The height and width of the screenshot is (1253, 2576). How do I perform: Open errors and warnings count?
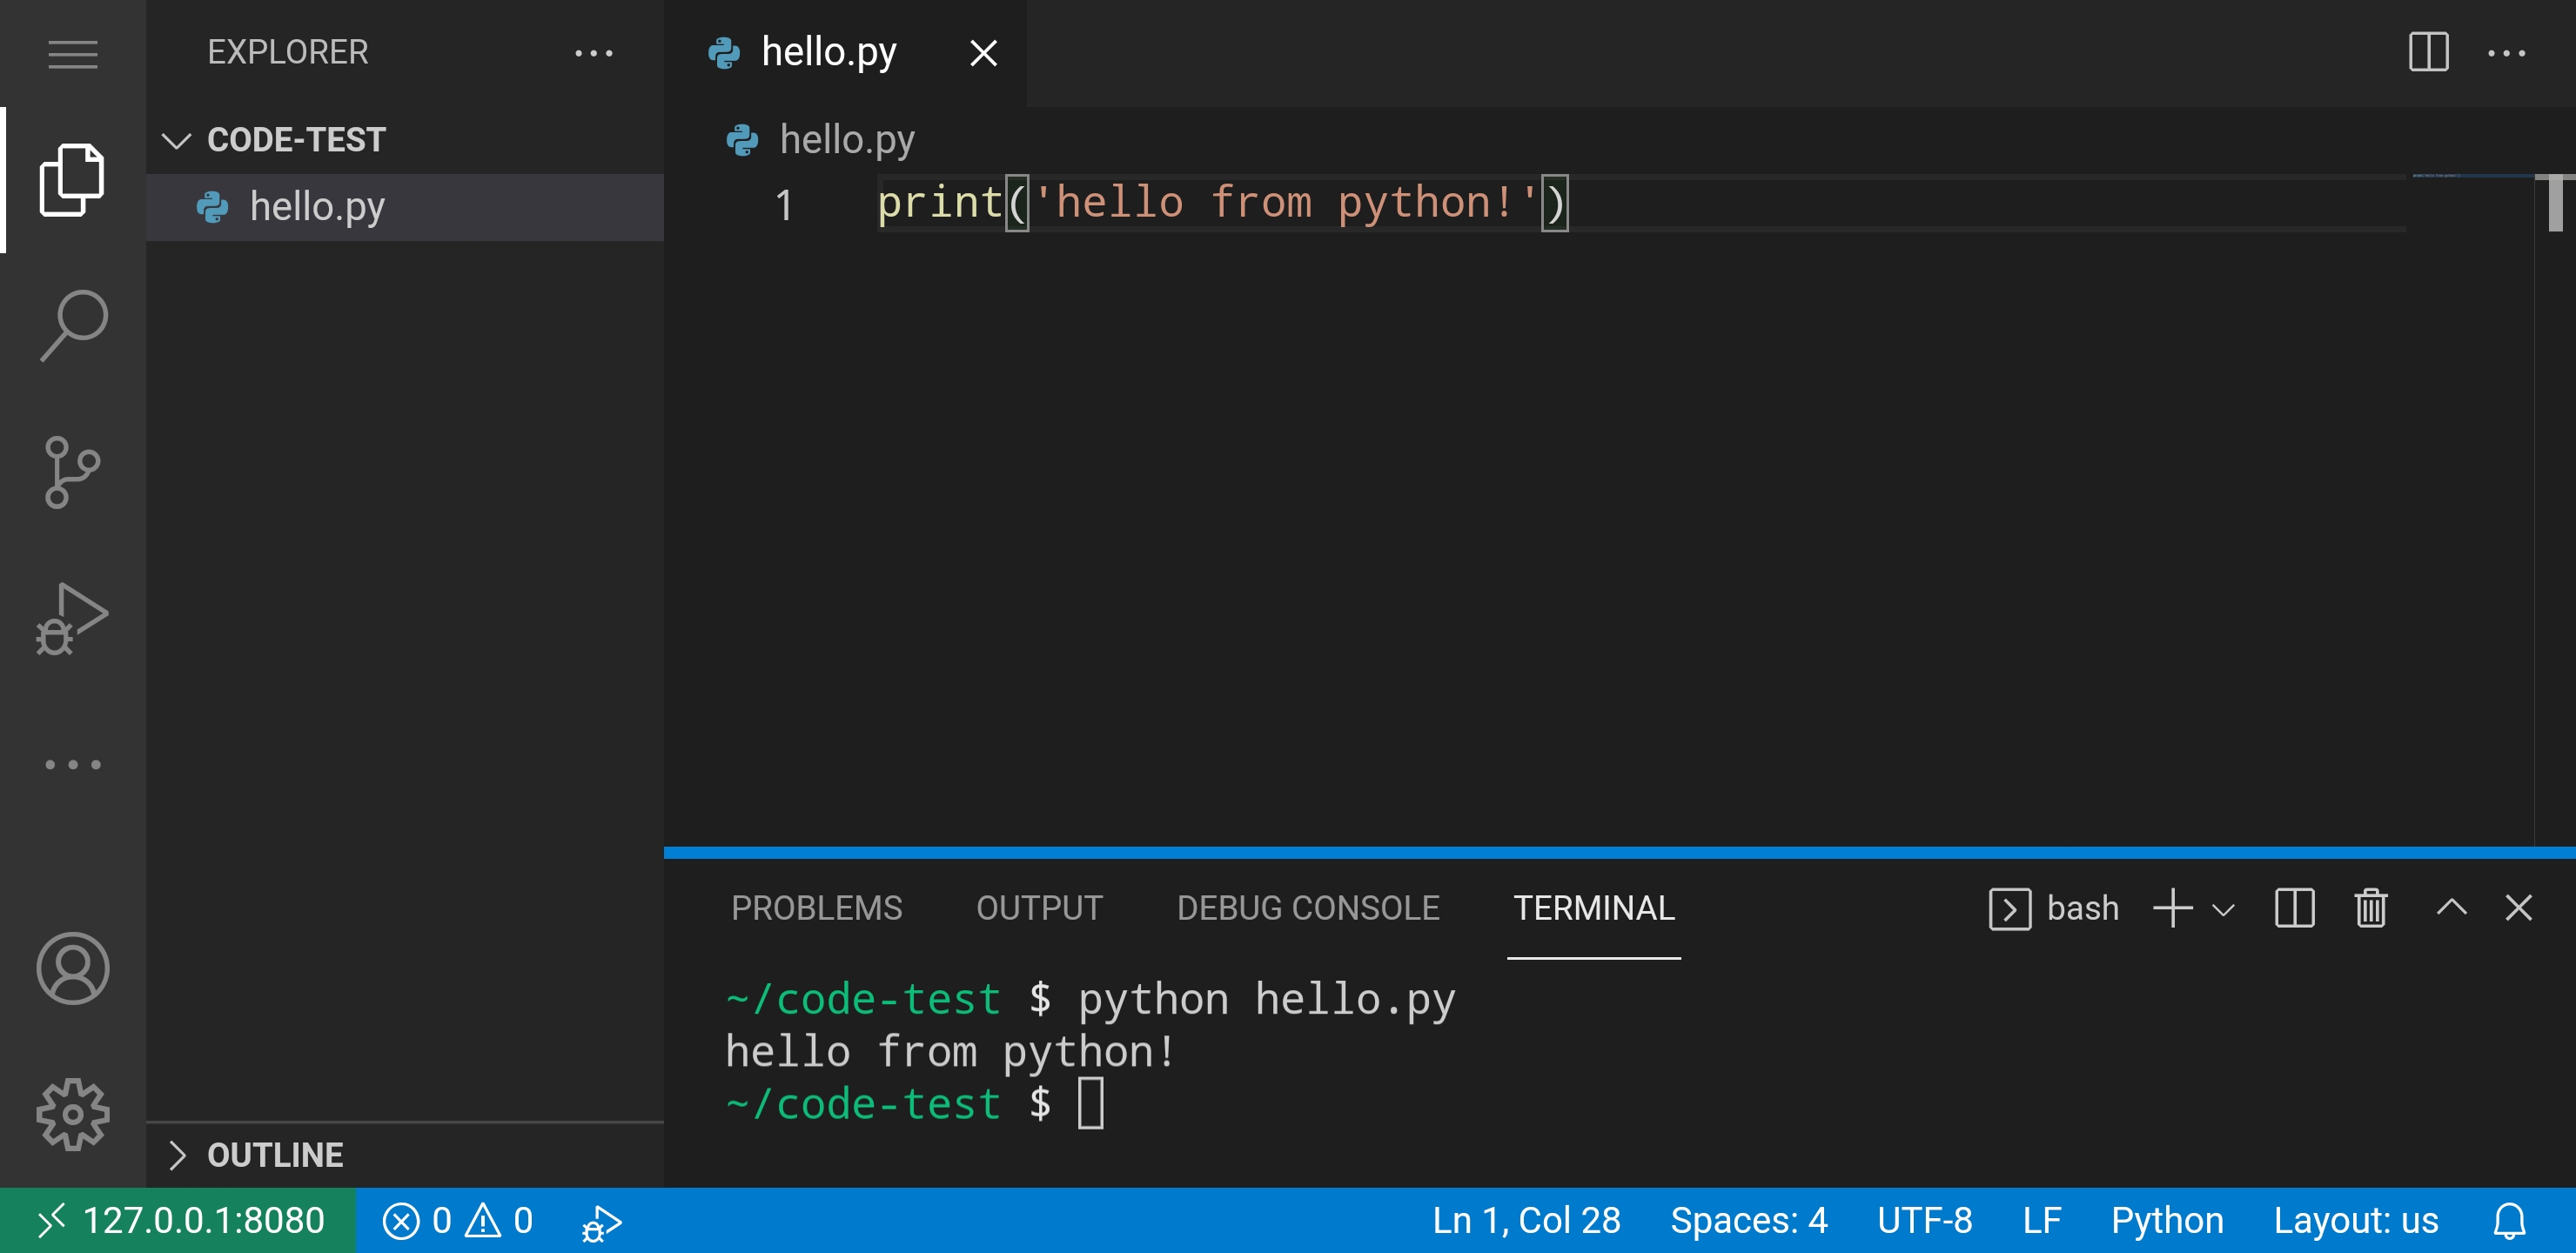pyautogui.click(x=457, y=1220)
